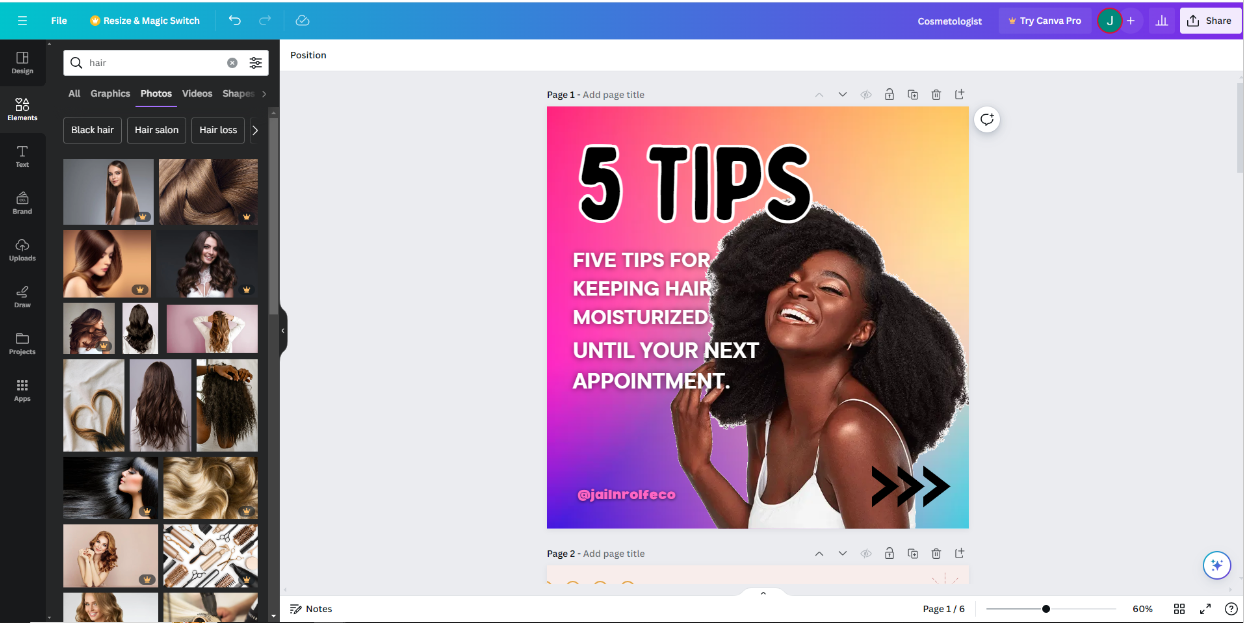Collapse the side panel with the arrow
Image resolution: width=1244 pixels, height=623 pixels.
click(x=283, y=330)
